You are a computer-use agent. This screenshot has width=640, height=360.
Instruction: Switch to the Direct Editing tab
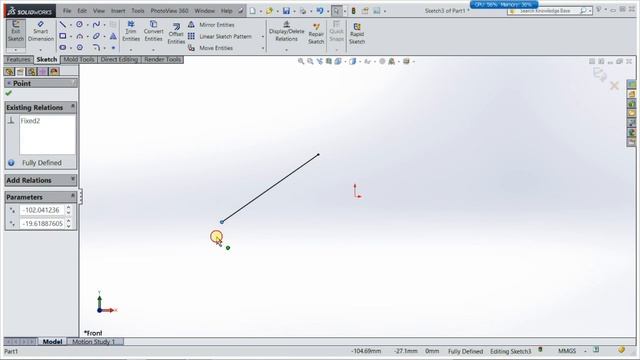(119, 60)
